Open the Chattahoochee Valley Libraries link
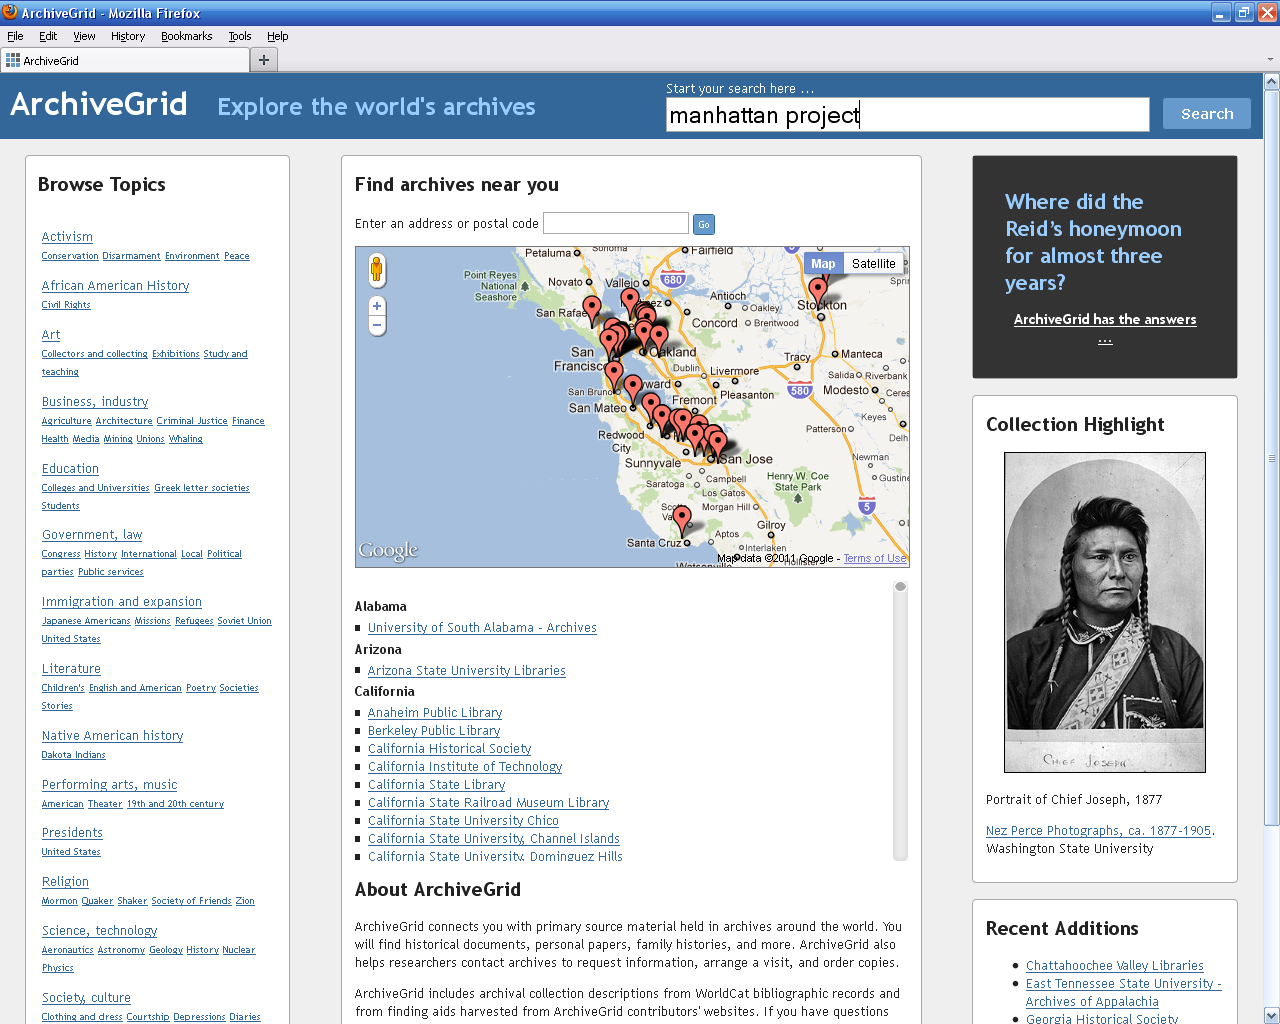The height and width of the screenshot is (1024, 1280). coord(1115,966)
